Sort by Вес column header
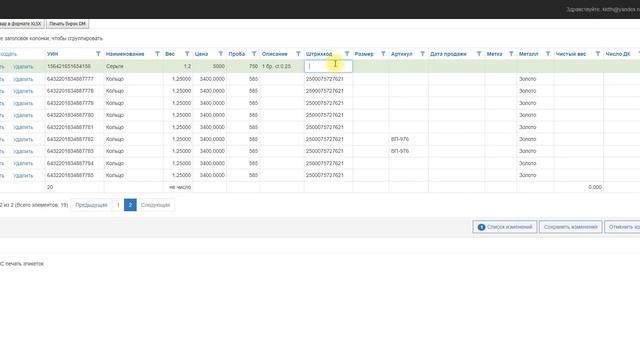The height and width of the screenshot is (360, 640). click(x=170, y=54)
